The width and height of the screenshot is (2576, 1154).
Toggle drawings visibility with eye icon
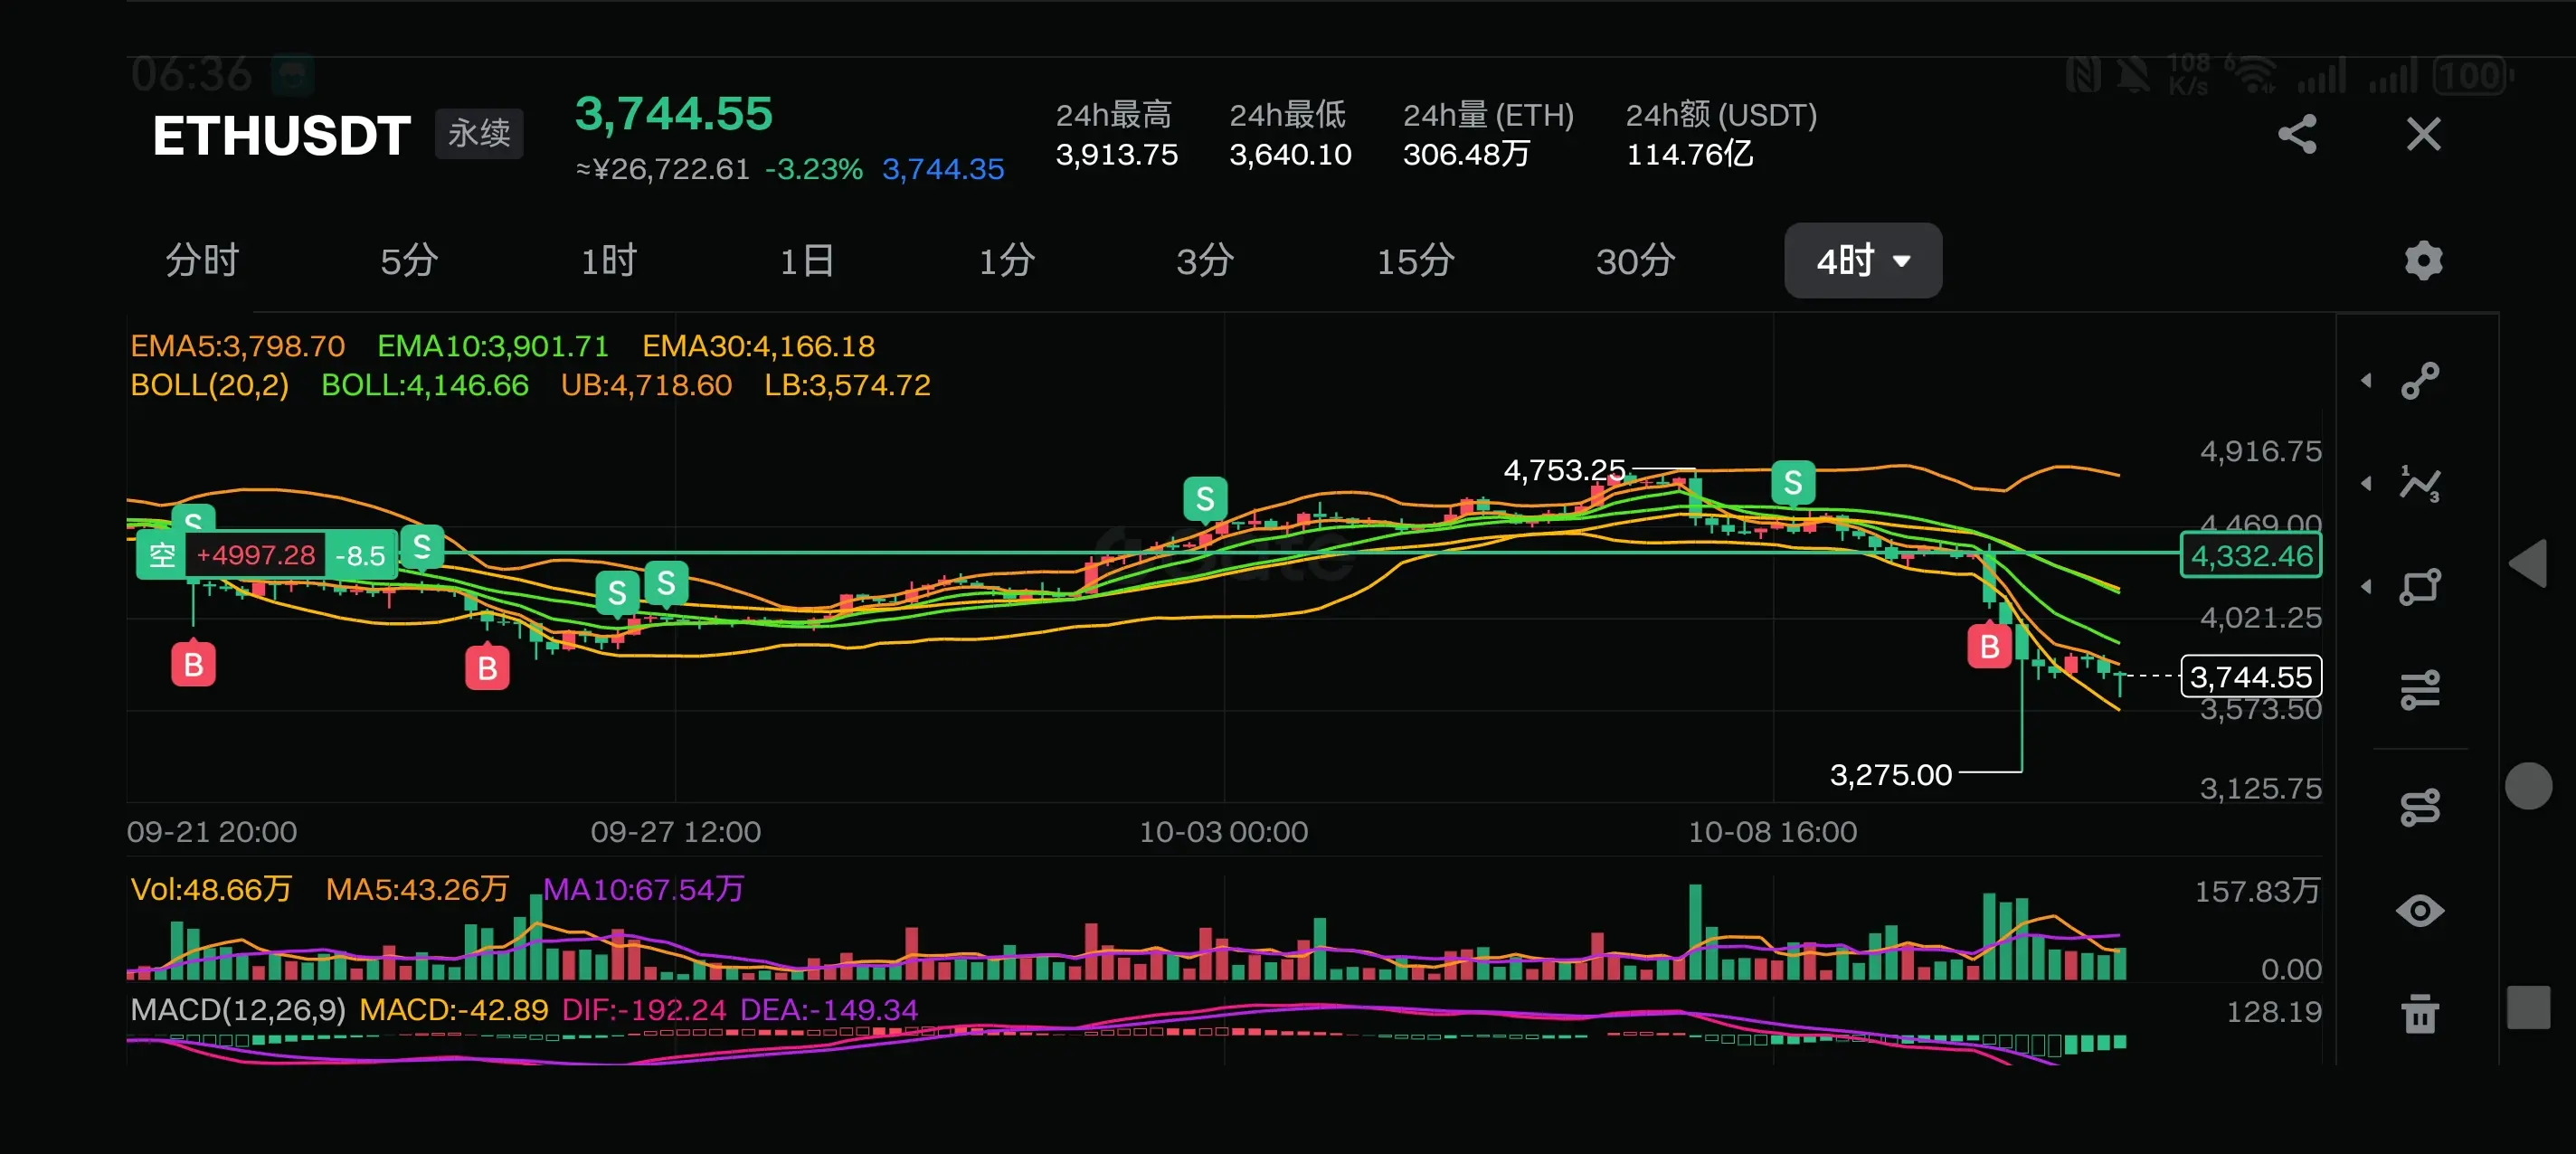coord(2420,911)
